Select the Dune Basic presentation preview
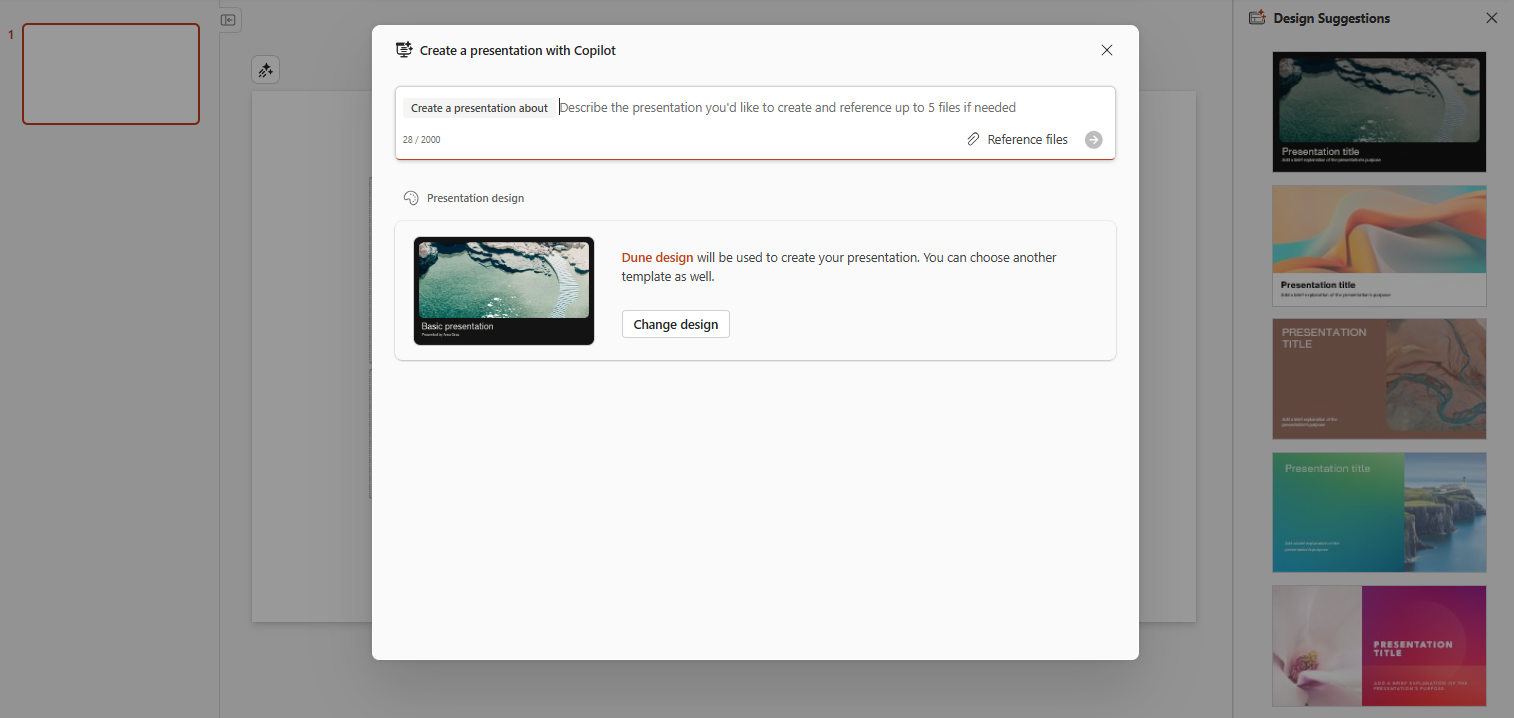This screenshot has width=1514, height=718. click(x=504, y=290)
